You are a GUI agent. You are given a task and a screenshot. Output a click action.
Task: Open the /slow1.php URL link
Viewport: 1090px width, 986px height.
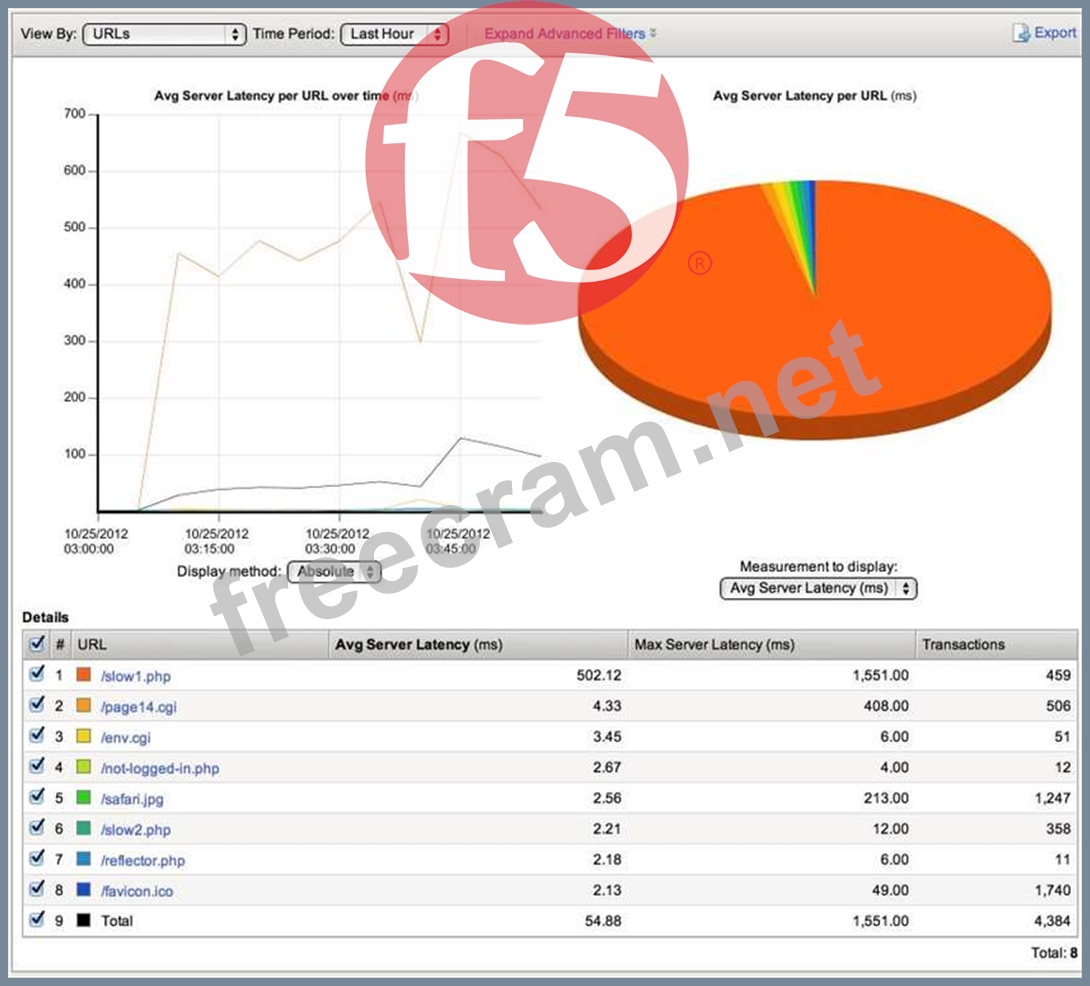(136, 676)
